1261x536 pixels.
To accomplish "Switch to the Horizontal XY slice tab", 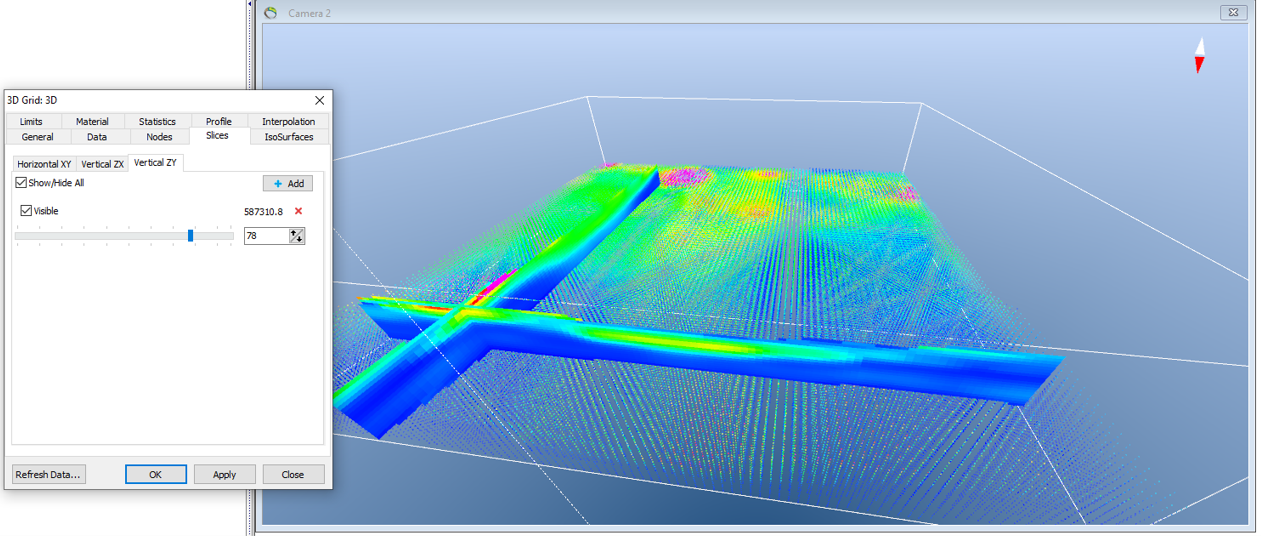I will coord(44,164).
